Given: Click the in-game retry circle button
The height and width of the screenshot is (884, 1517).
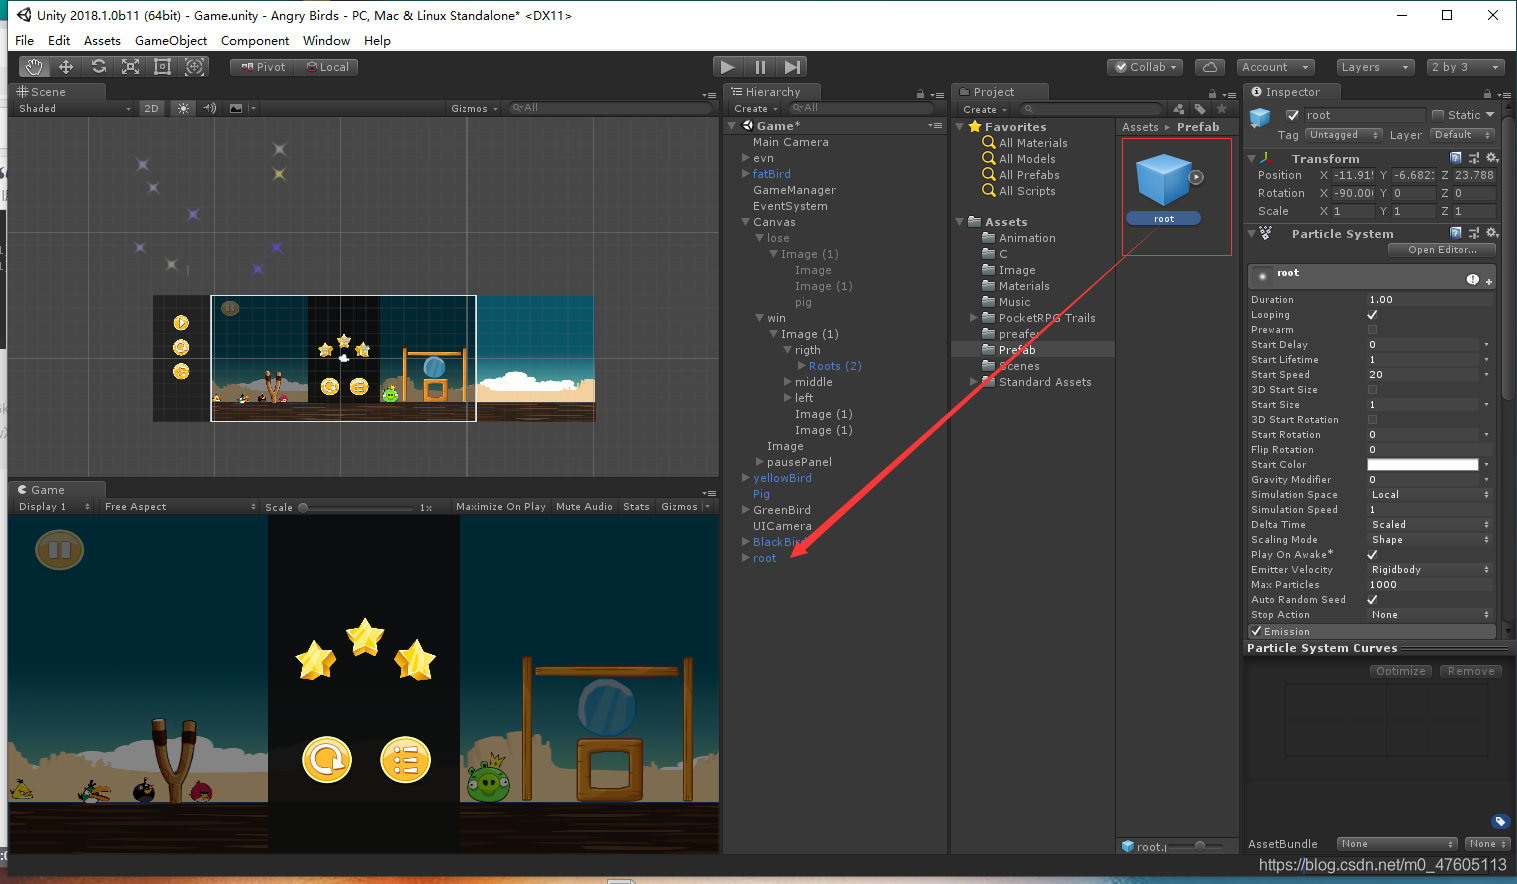Looking at the screenshot, I should [x=327, y=760].
